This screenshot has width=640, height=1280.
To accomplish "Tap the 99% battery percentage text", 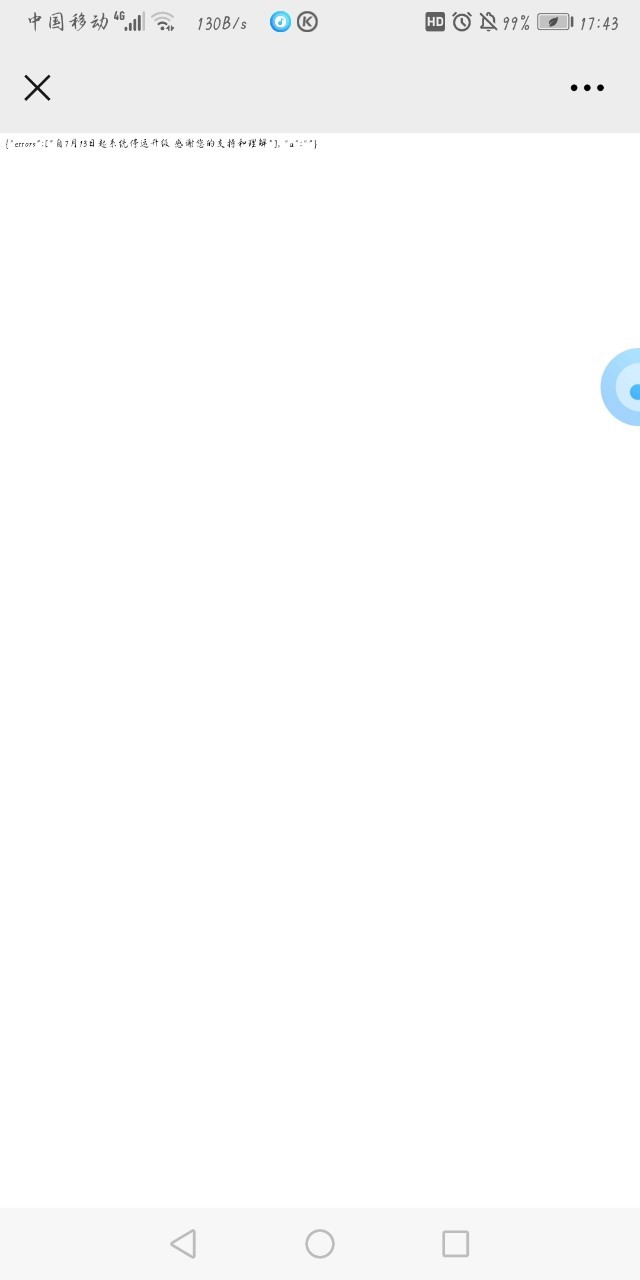I will pyautogui.click(x=516, y=23).
